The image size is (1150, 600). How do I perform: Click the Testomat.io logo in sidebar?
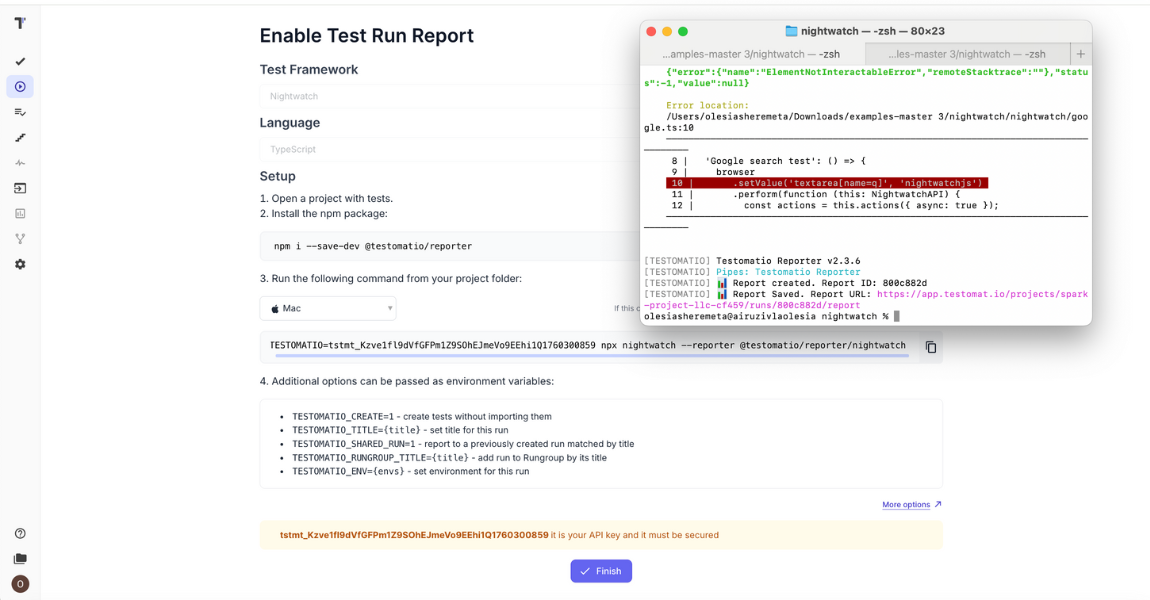[19, 23]
